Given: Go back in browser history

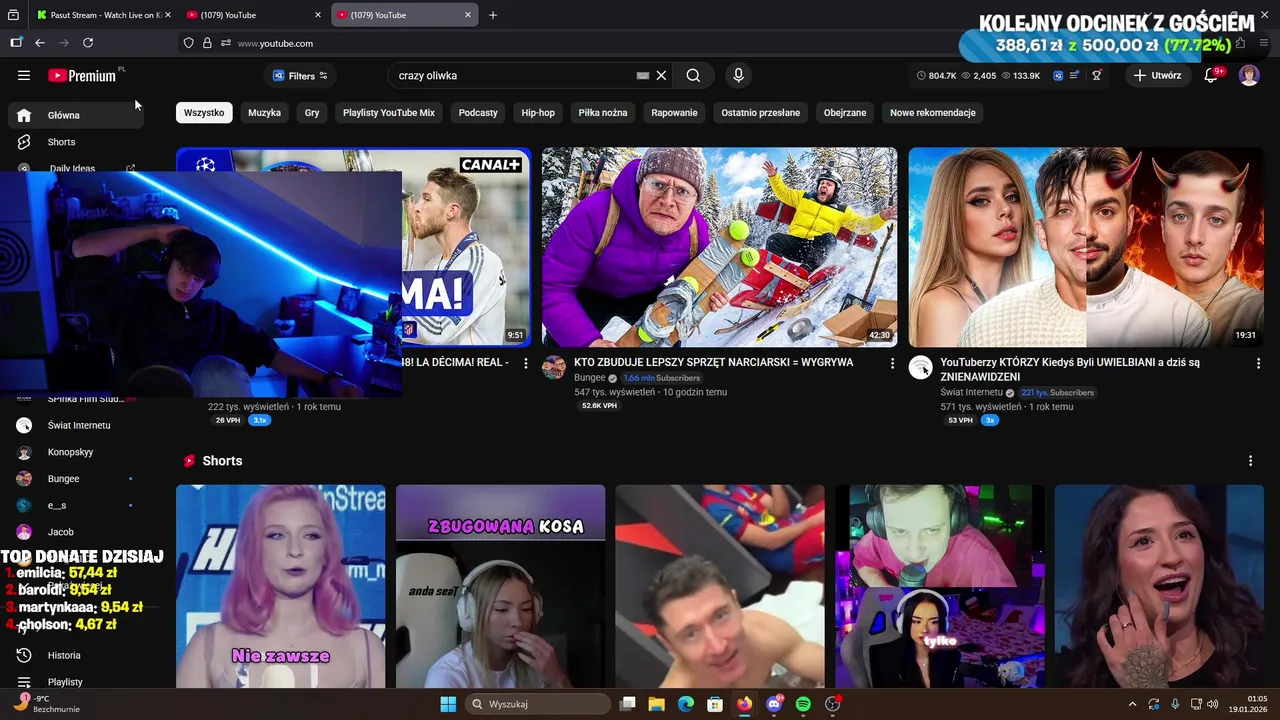Looking at the screenshot, I should (x=40, y=43).
